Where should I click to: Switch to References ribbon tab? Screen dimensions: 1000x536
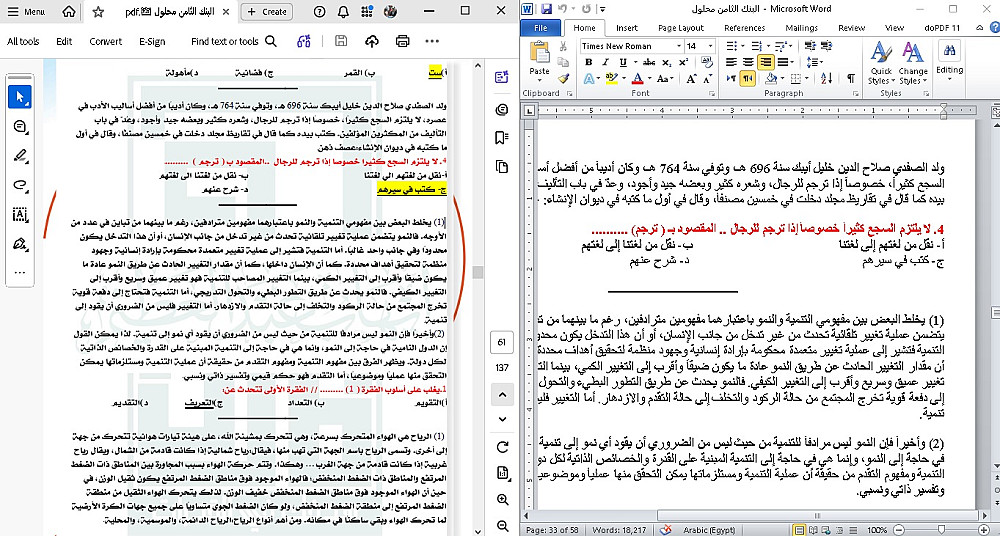(x=744, y=28)
